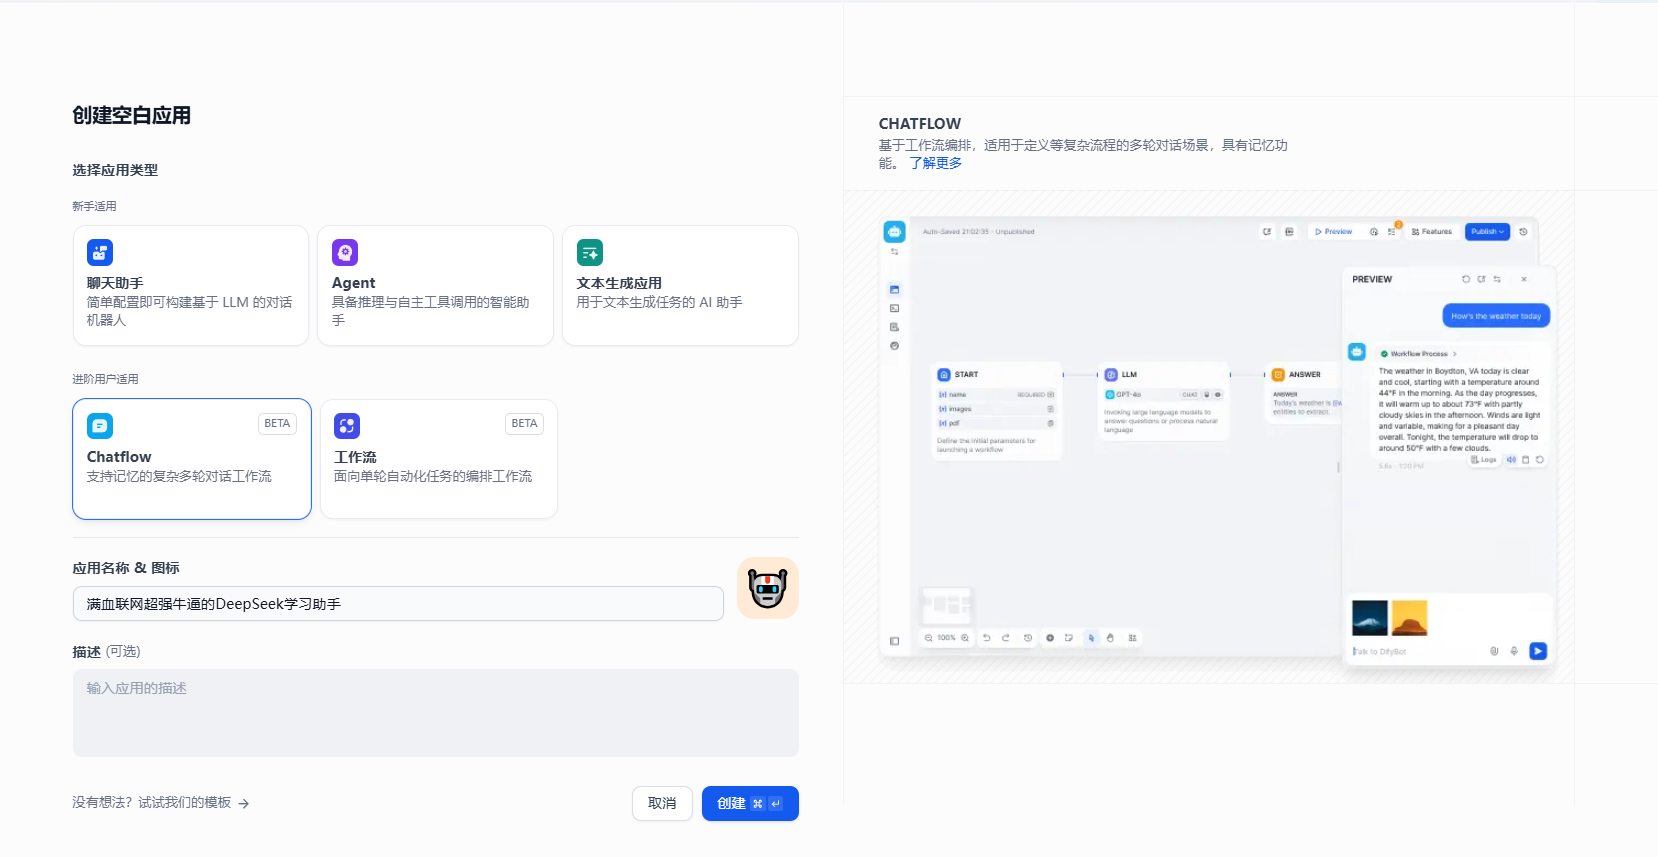Click the 文本生成应用 green icon

click(590, 252)
